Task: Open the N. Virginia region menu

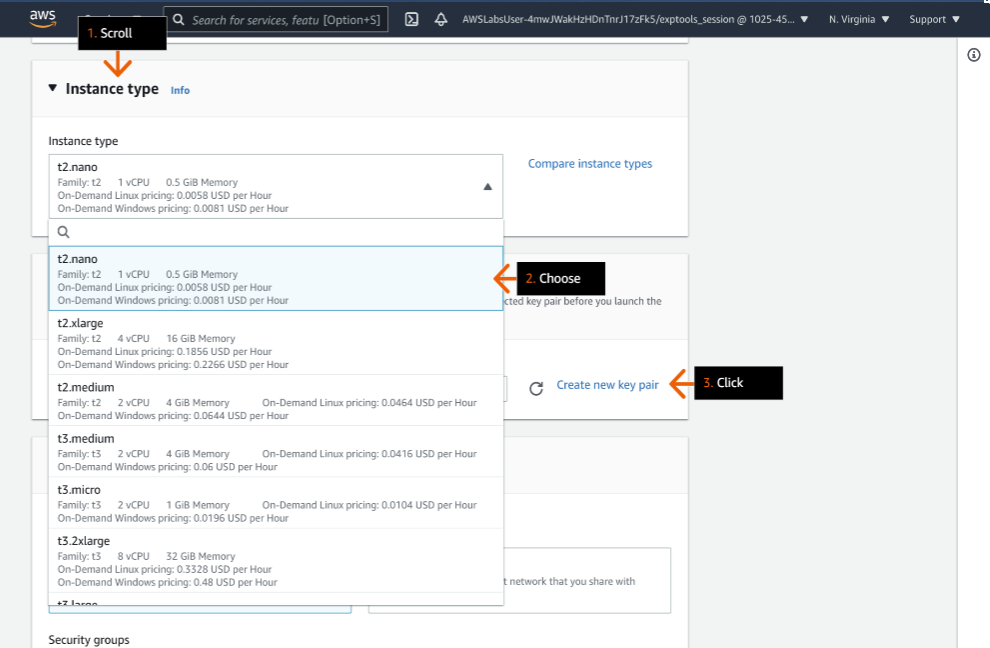Action: point(863,19)
